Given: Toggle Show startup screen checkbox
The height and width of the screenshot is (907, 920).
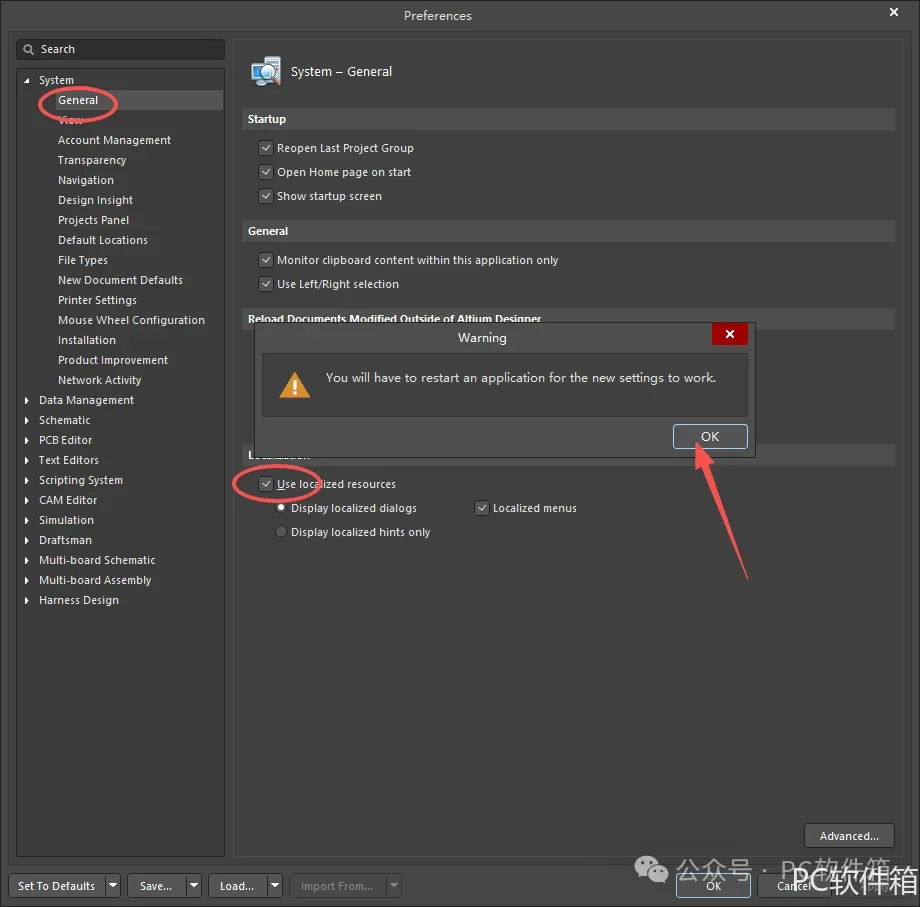Looking at the screenshot, I should point(266,196).
